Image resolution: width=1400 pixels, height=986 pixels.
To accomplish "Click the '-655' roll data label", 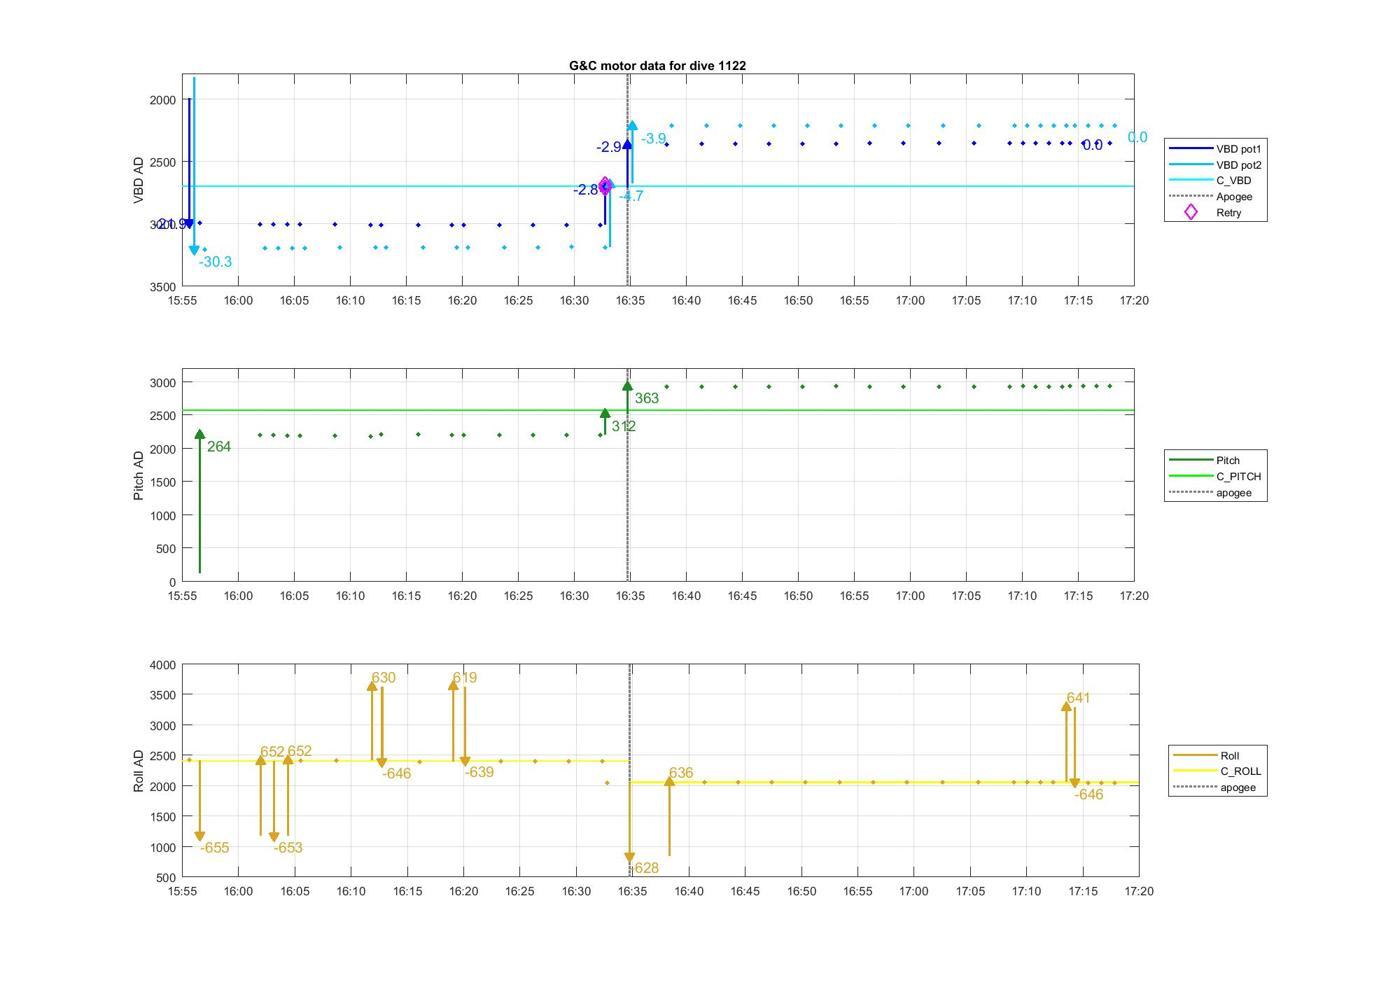I will (215, 848).
